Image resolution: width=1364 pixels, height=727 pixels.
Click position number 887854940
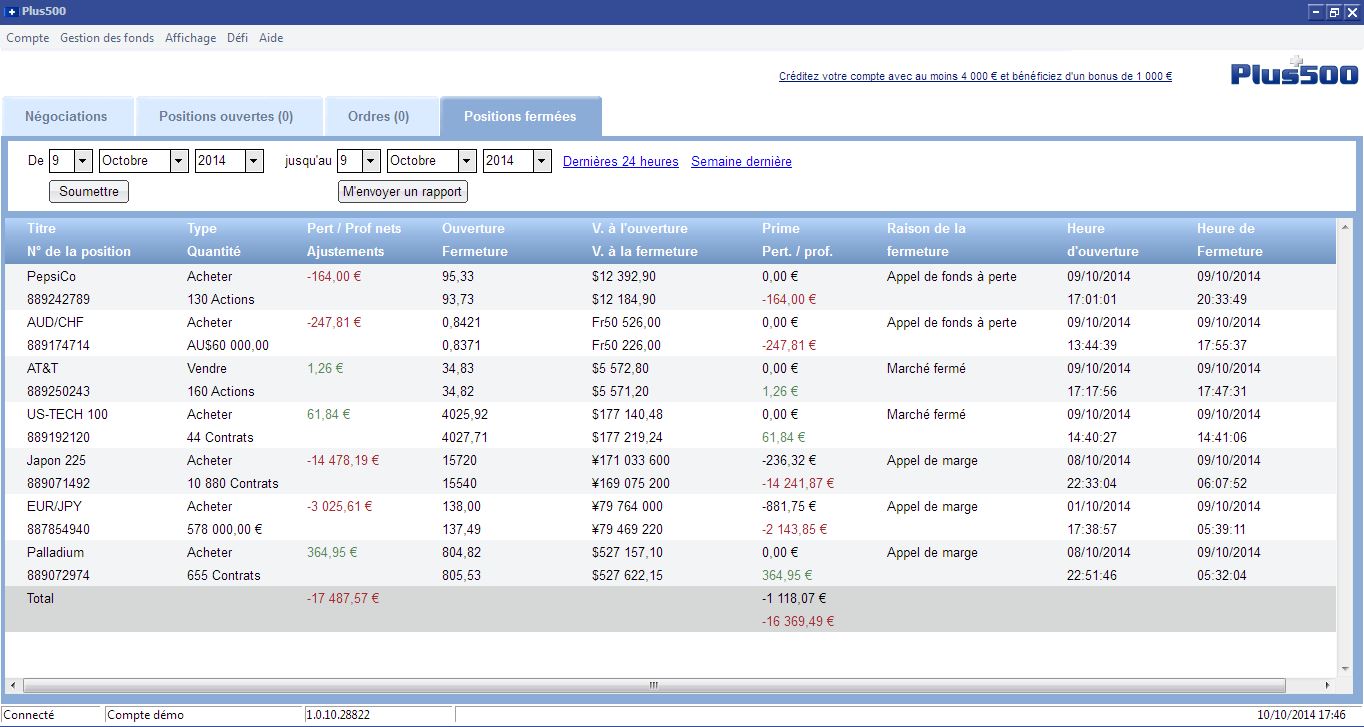(x=58, y=529)
